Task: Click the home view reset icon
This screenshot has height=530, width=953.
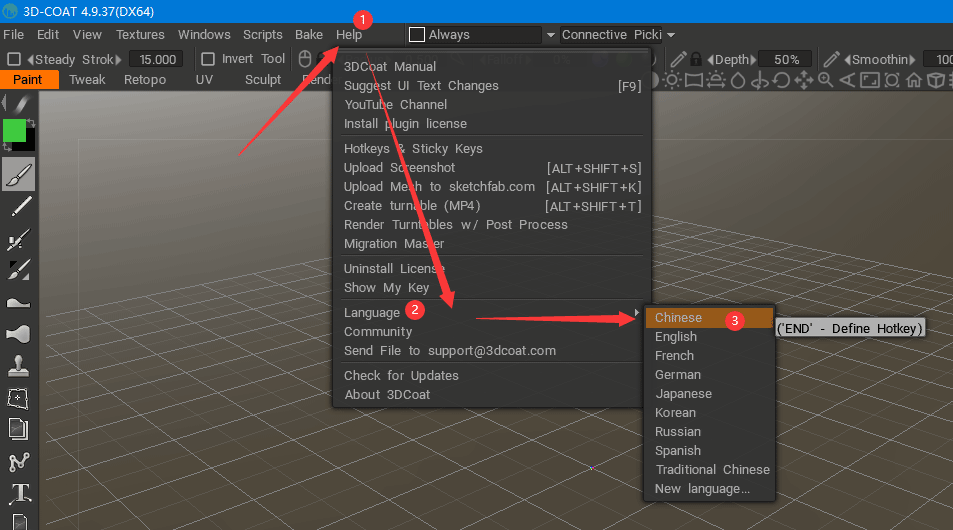Action: click(913, 80)
